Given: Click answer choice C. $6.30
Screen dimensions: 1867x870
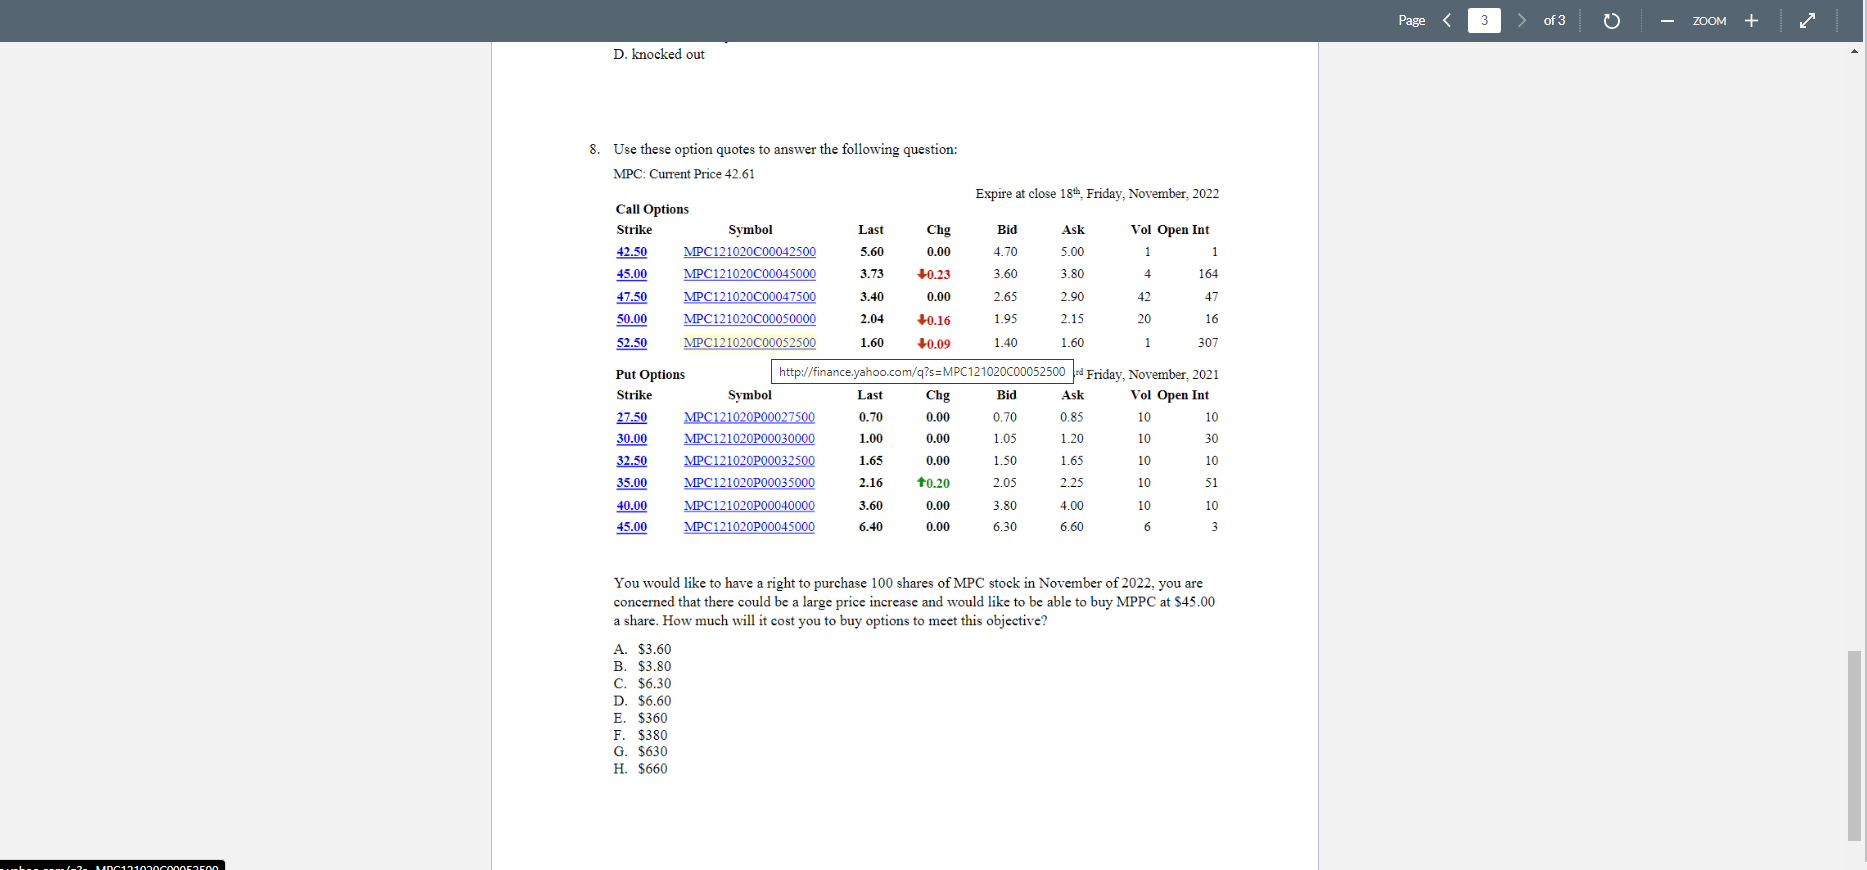Looking at the screenshot, I should (642, 684).
